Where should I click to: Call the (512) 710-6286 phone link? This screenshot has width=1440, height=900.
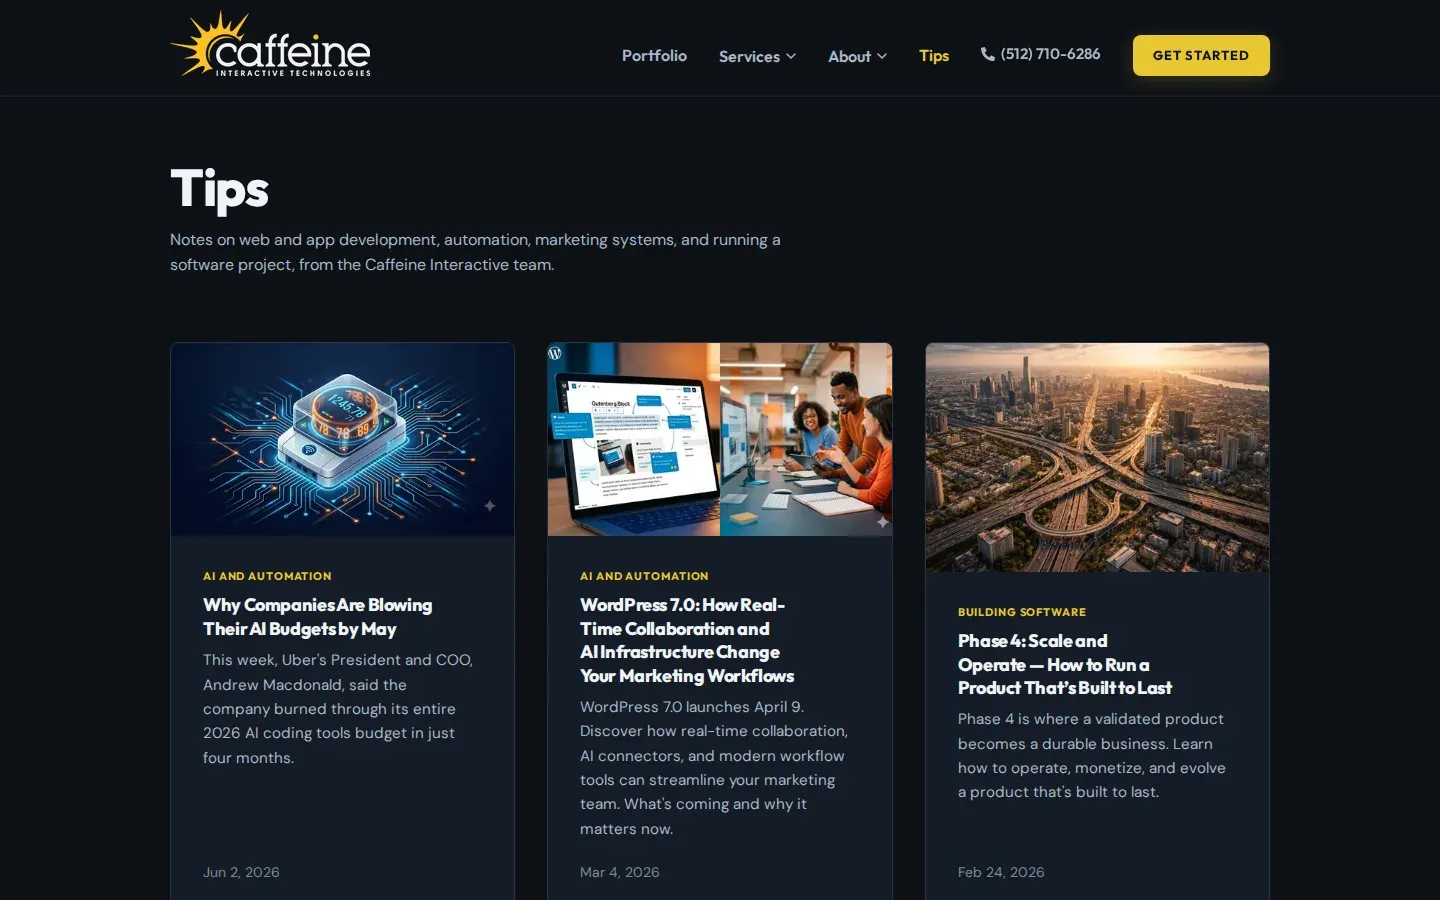[x=1041, y=54]
